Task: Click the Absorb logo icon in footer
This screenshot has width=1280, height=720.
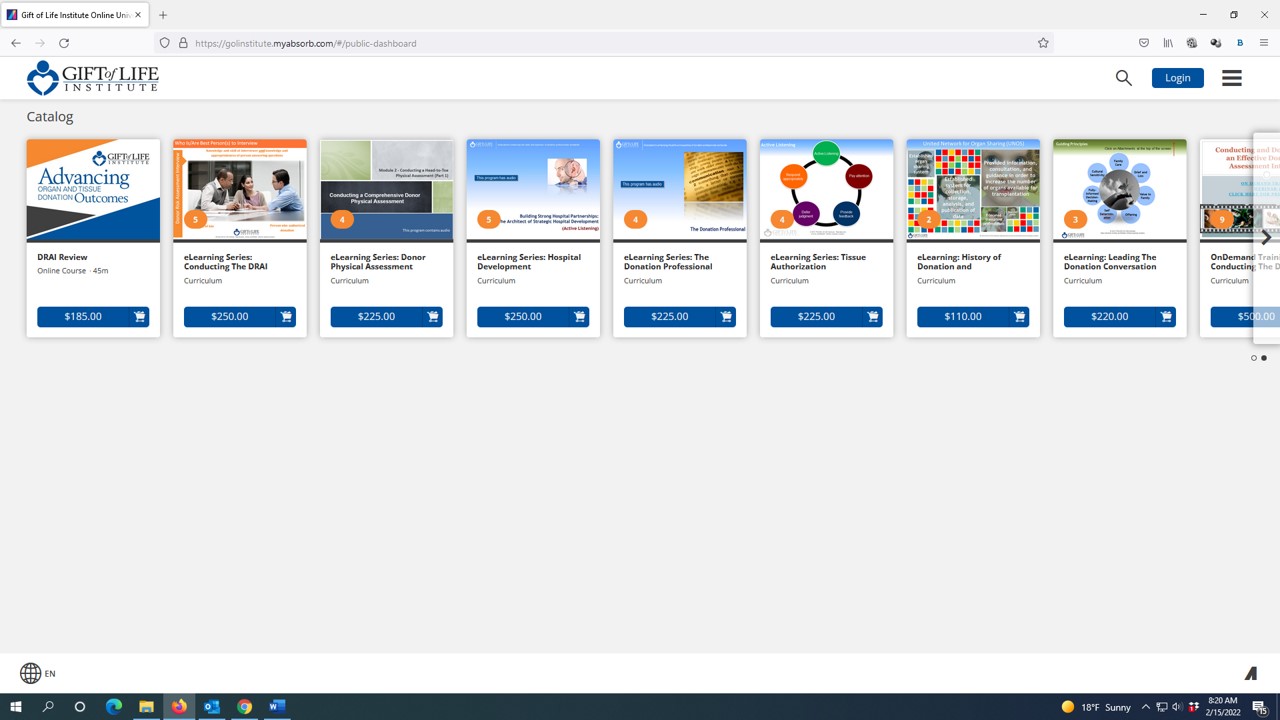Action: tap(1250, 673)
